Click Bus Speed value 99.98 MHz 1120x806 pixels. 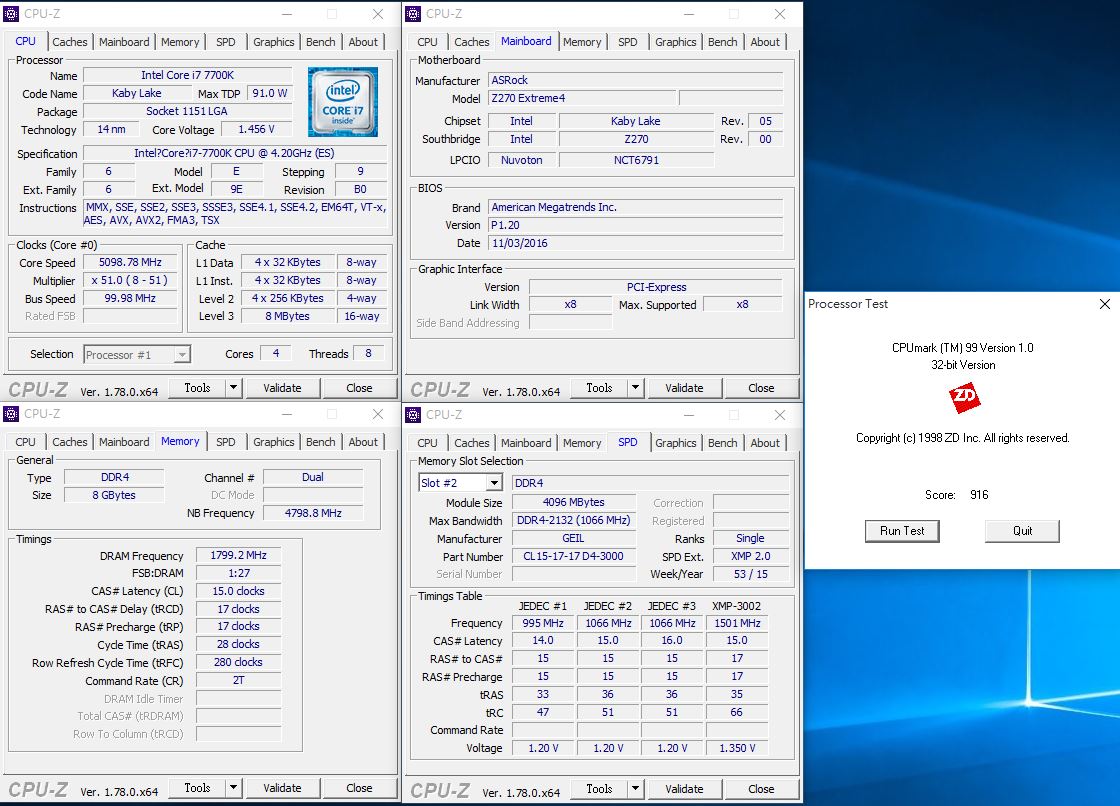130,298
